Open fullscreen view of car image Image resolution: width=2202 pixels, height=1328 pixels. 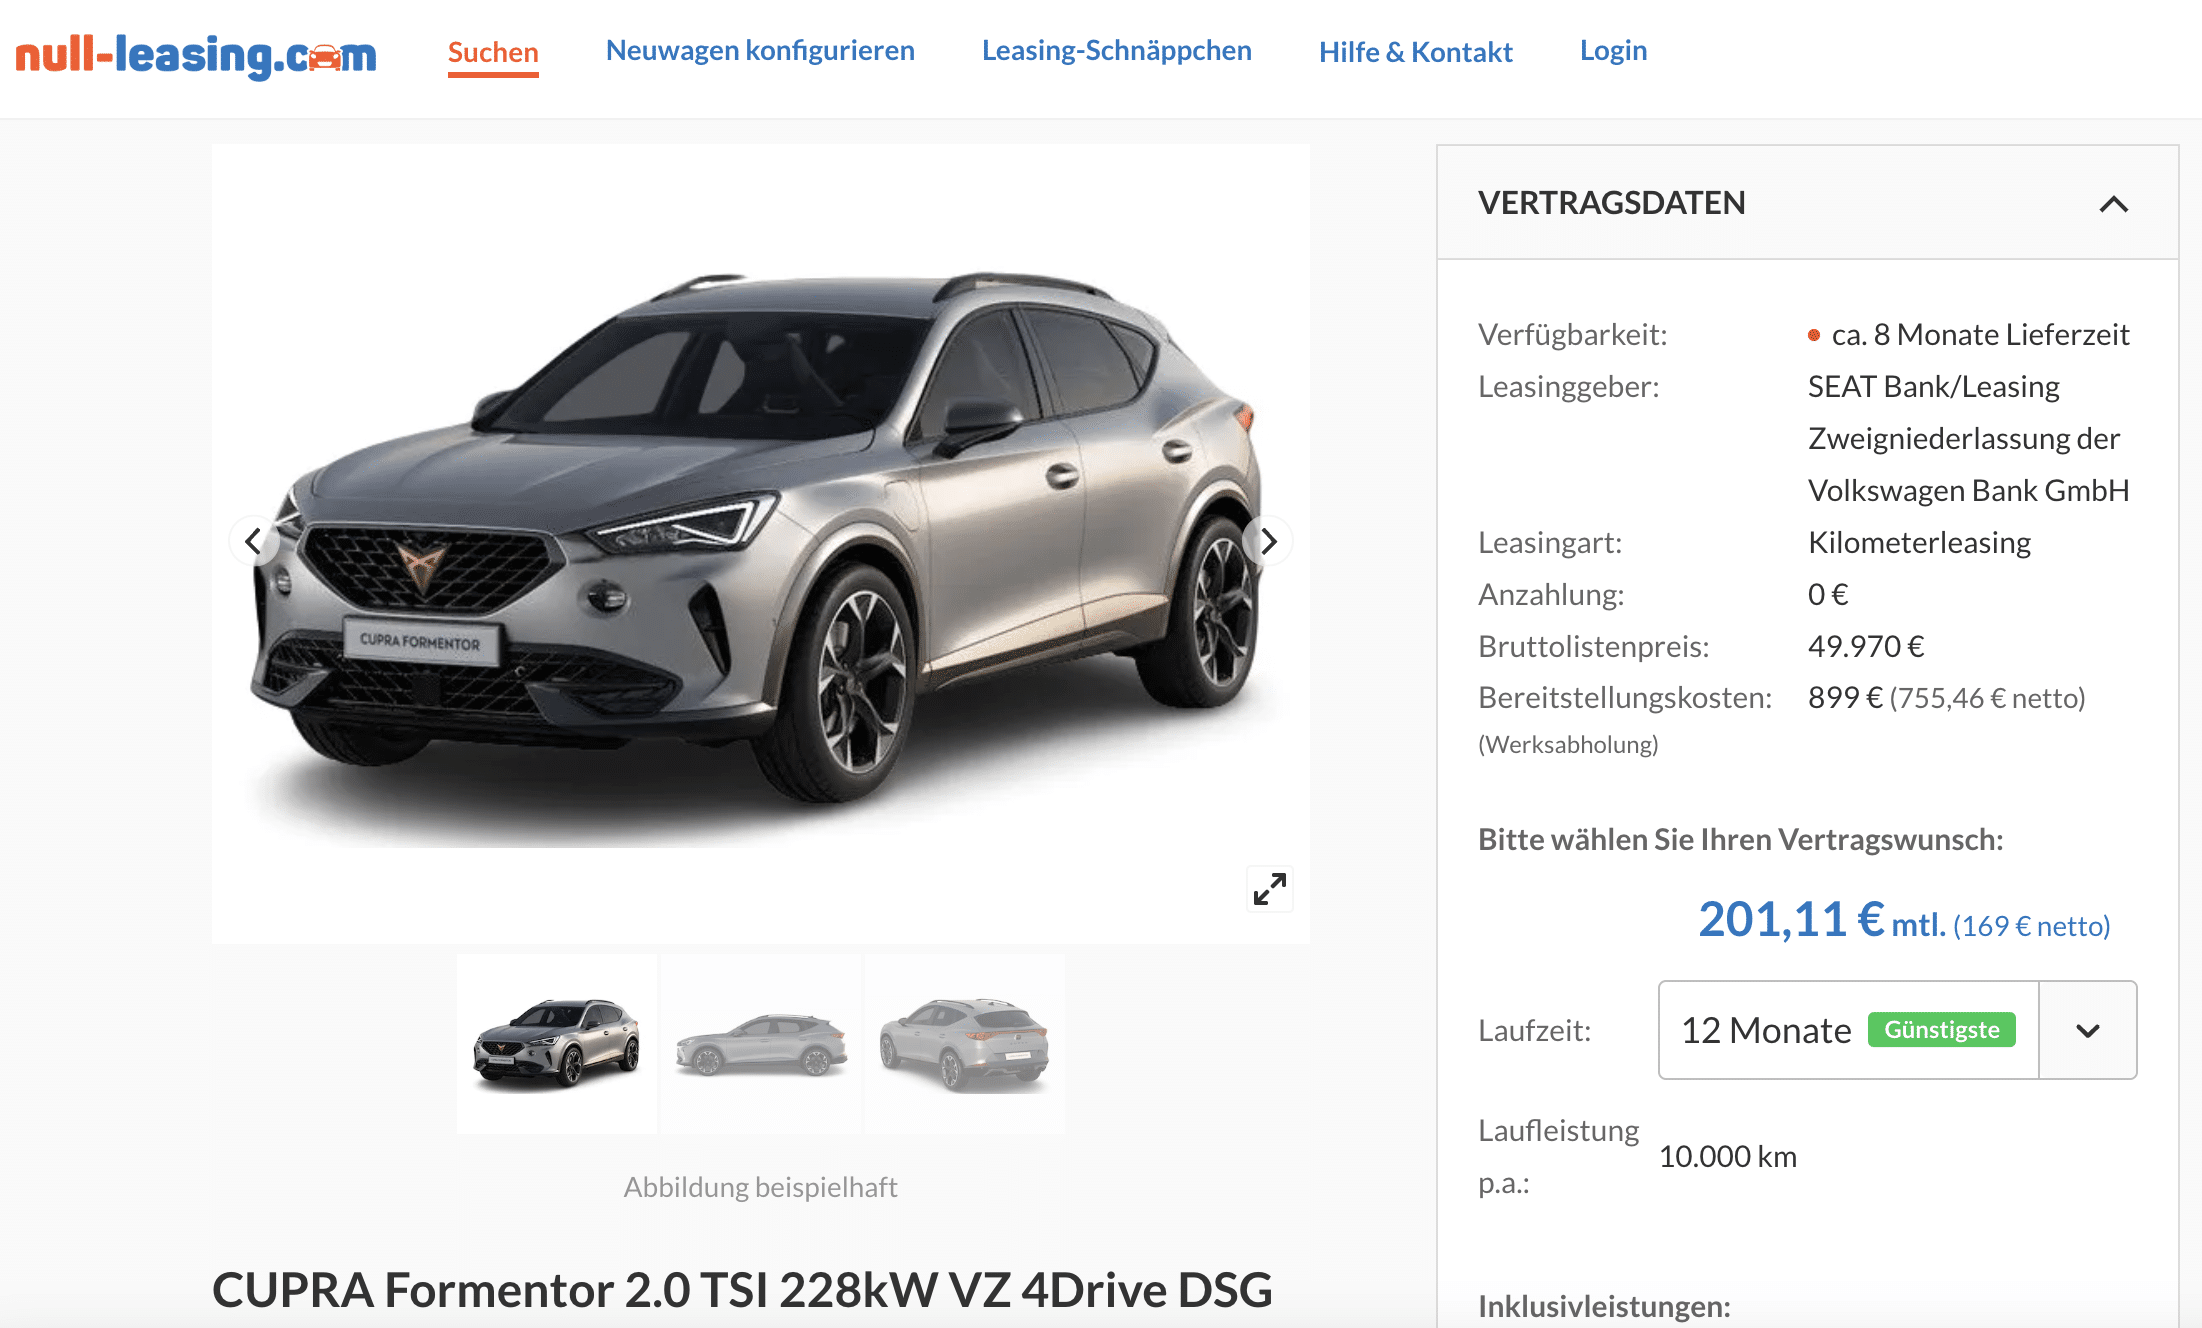point(1270,888)
